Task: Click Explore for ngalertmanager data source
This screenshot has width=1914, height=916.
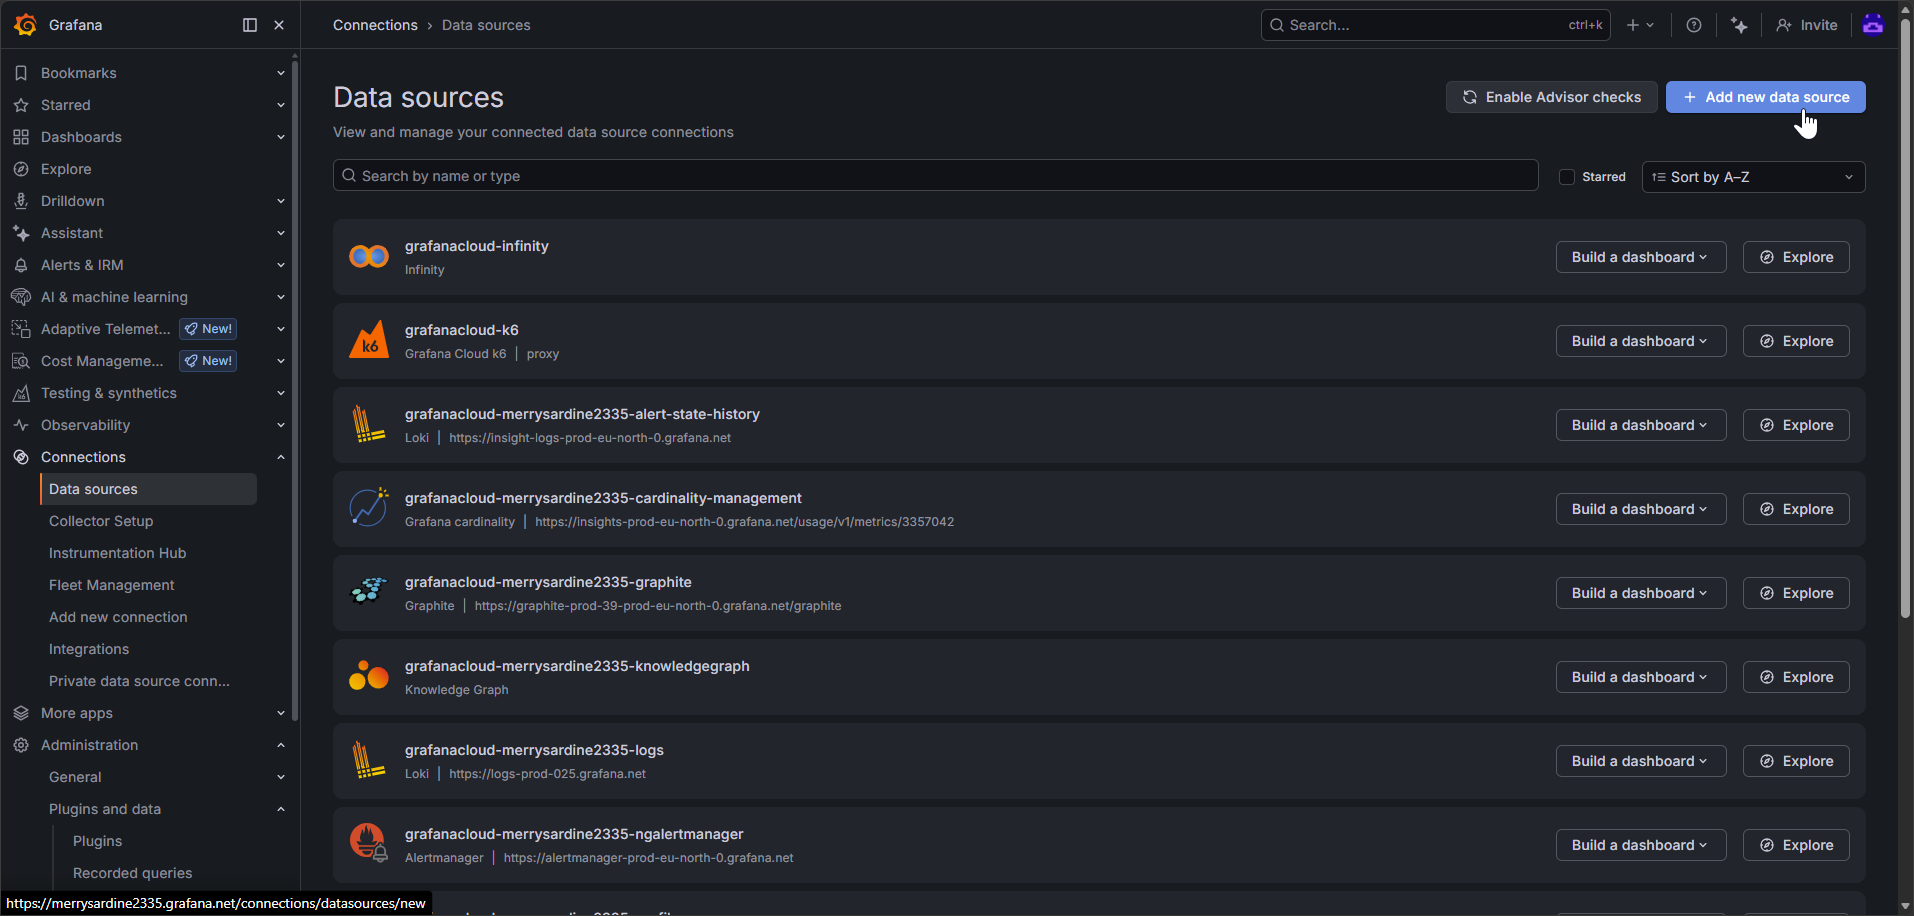Action: (1796, 845)
